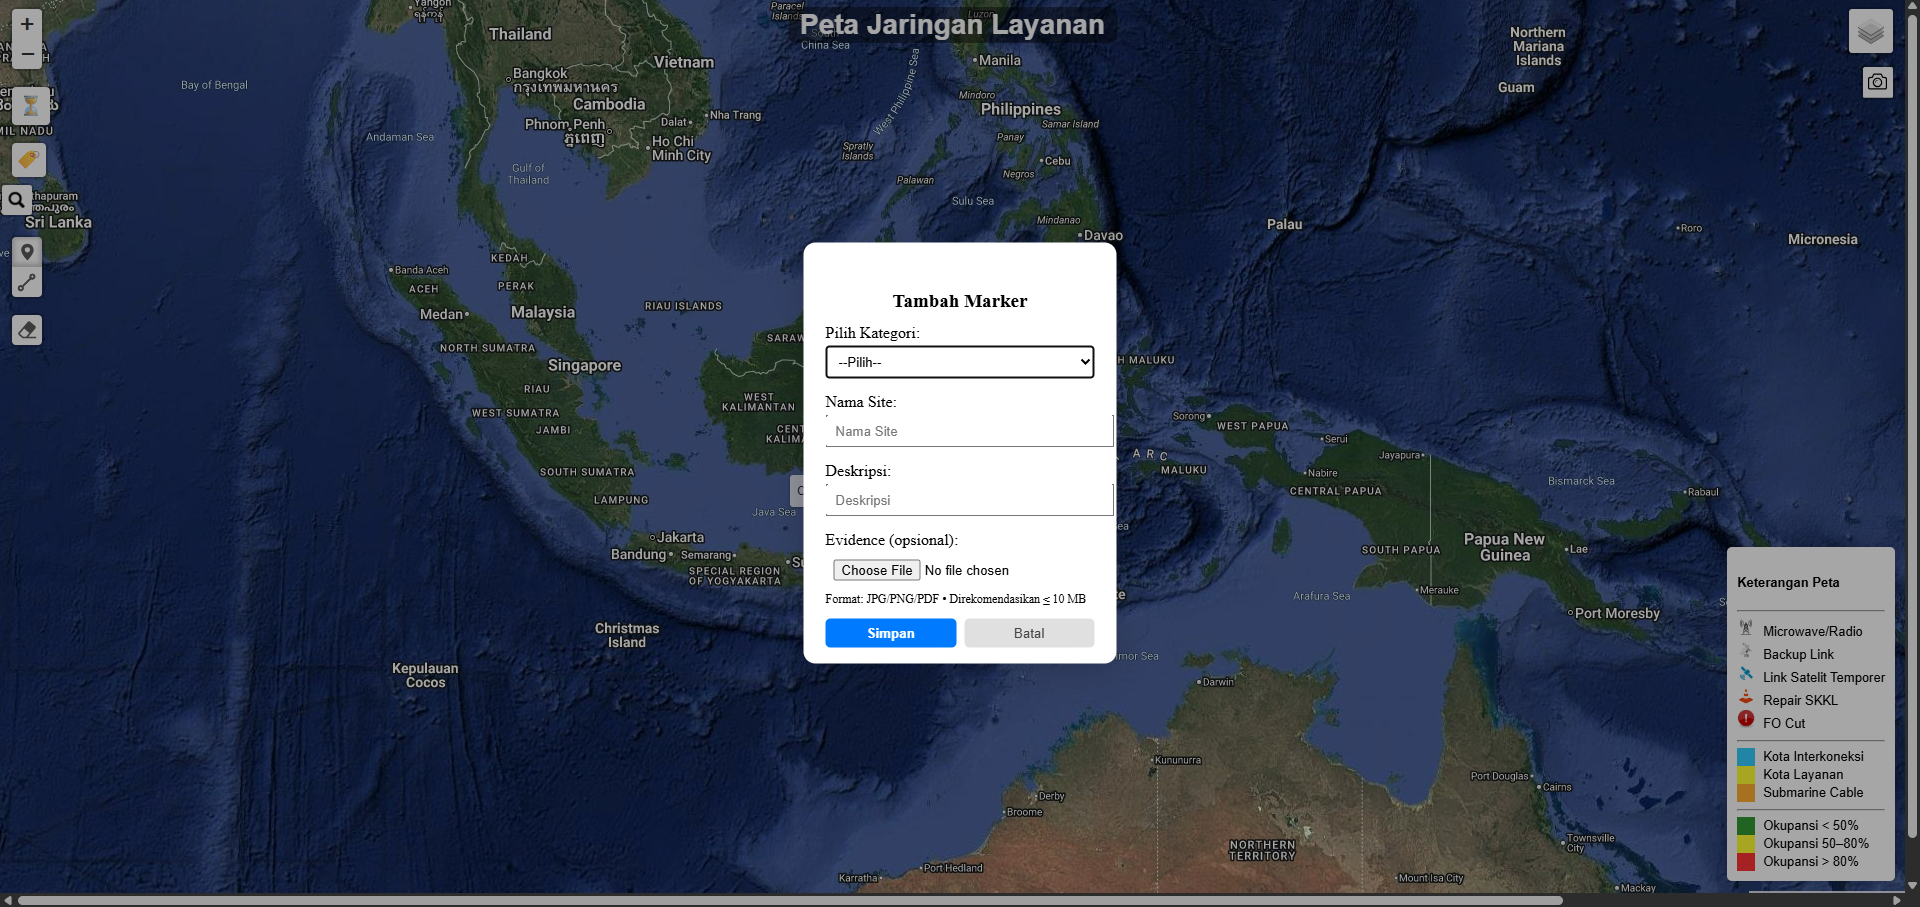Image resolution: width=1920 pixels, height=907 pixels.
Task: Click the camera screenshot button
Action: point(1877,82)
